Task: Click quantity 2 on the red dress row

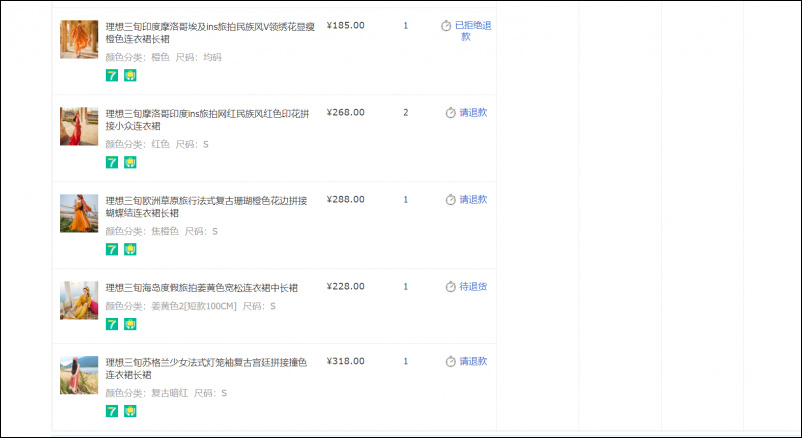Action: [x=406, y=113]
